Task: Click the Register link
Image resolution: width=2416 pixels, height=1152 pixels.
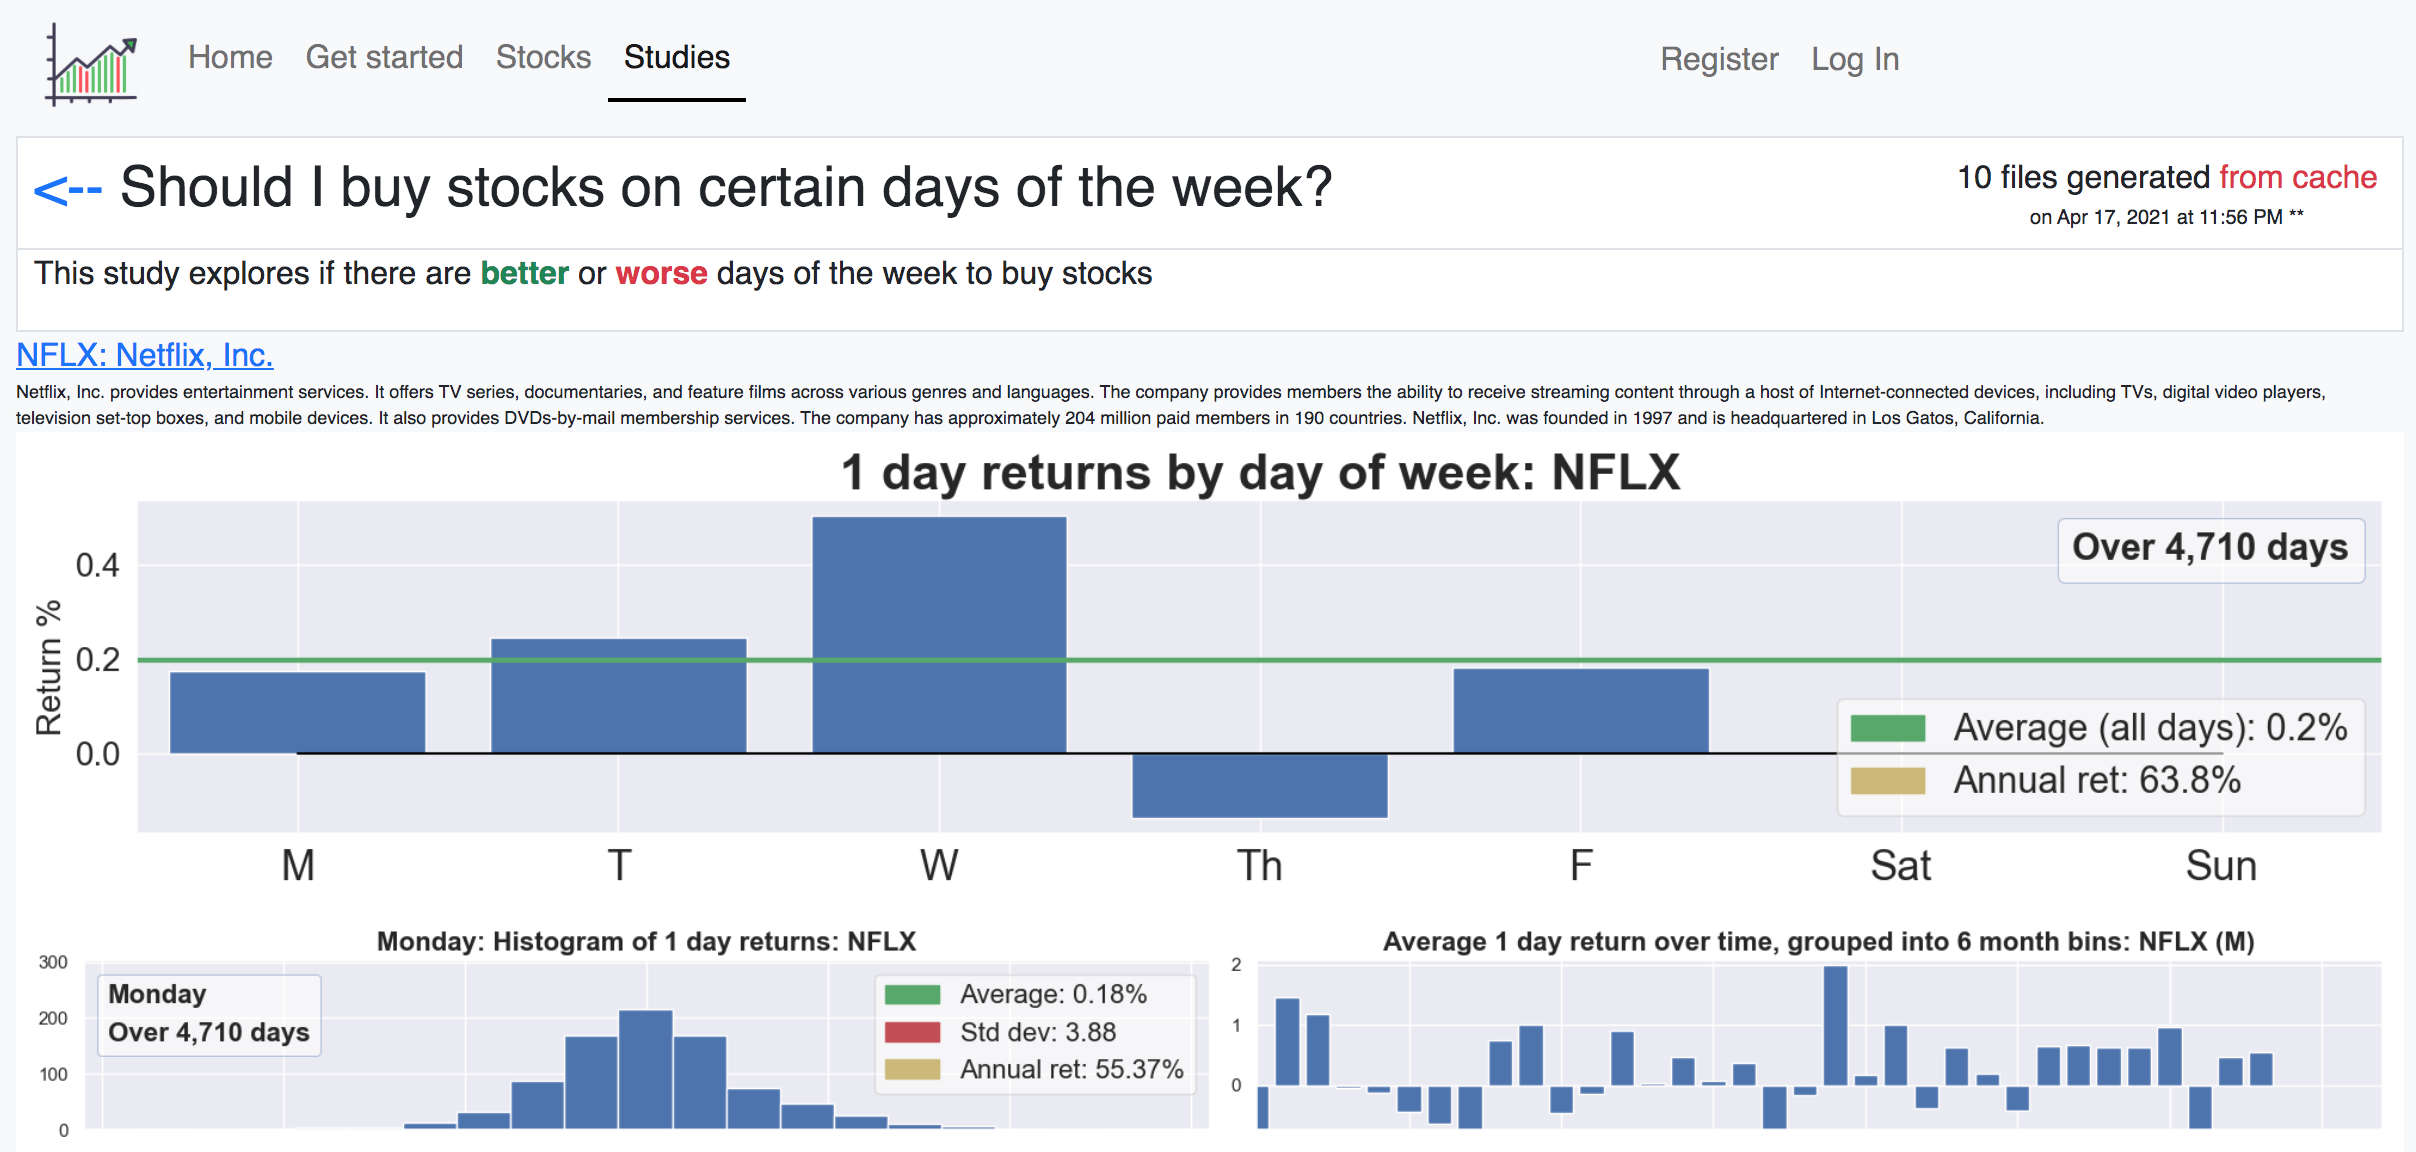Action: click(x=1720, y=59)
